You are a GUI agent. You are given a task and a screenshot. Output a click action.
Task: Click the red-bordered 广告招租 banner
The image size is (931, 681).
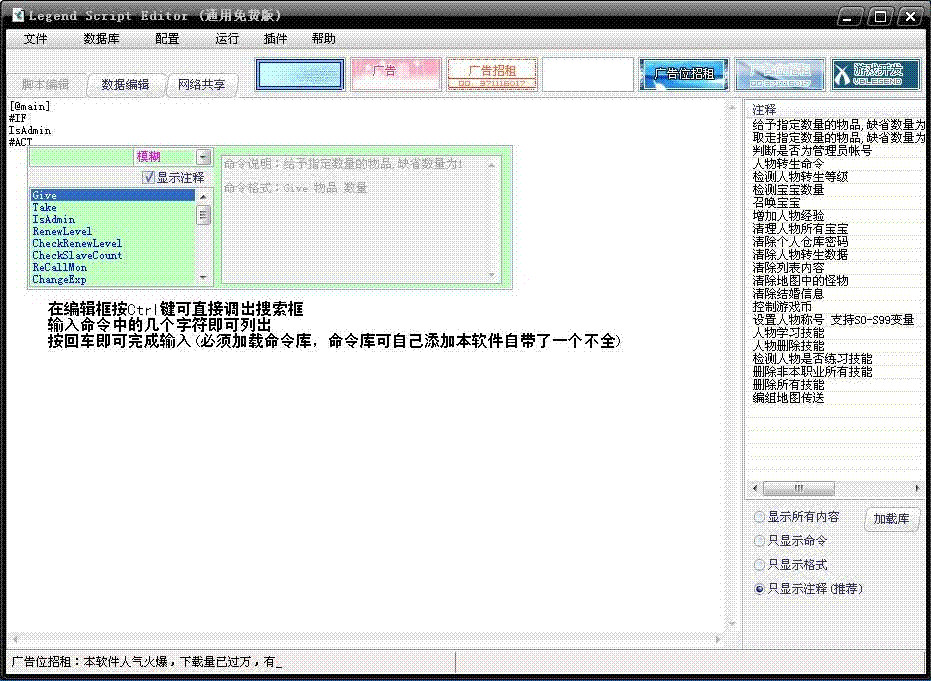tap(492, 74)
